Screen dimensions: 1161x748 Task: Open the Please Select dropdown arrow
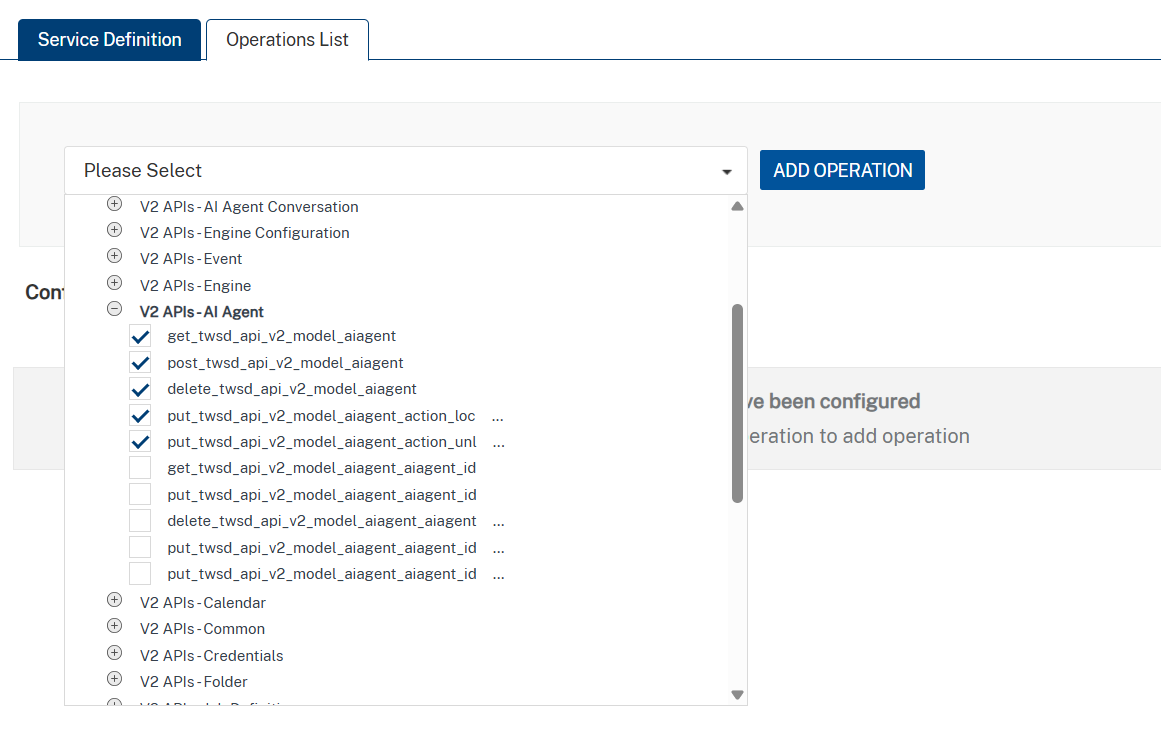[x=727, y=172]
